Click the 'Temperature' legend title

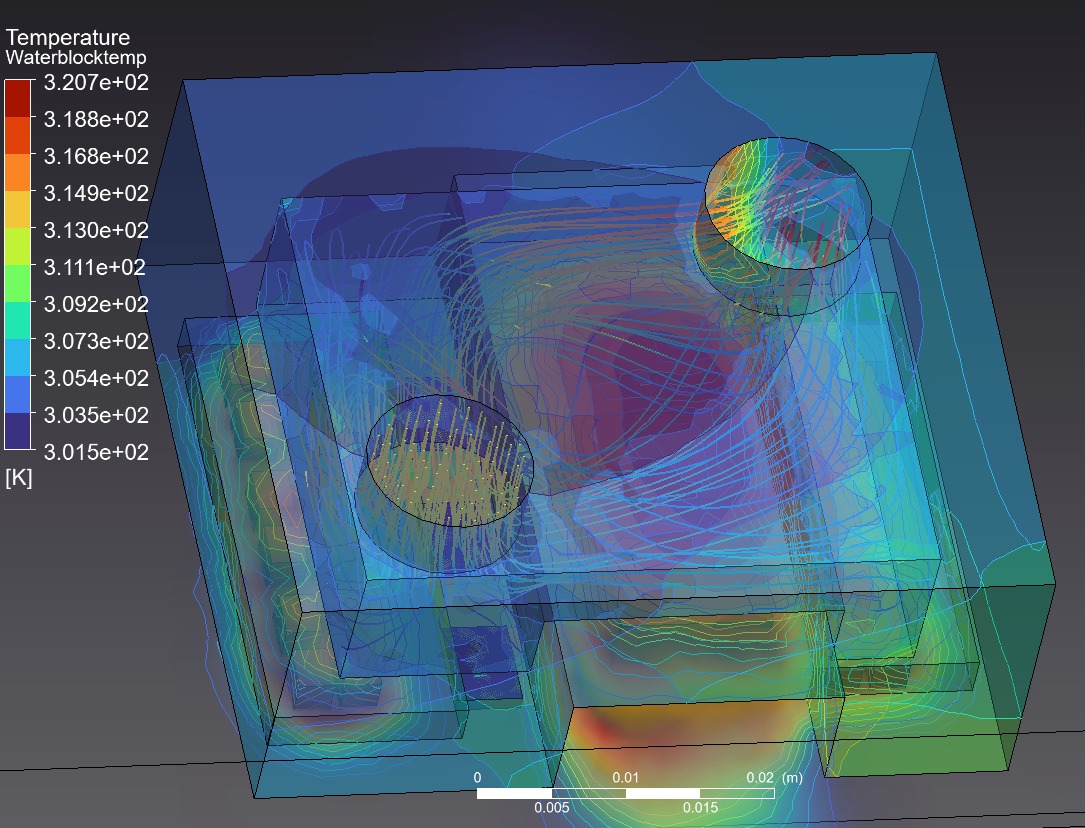tap(68, 37)
